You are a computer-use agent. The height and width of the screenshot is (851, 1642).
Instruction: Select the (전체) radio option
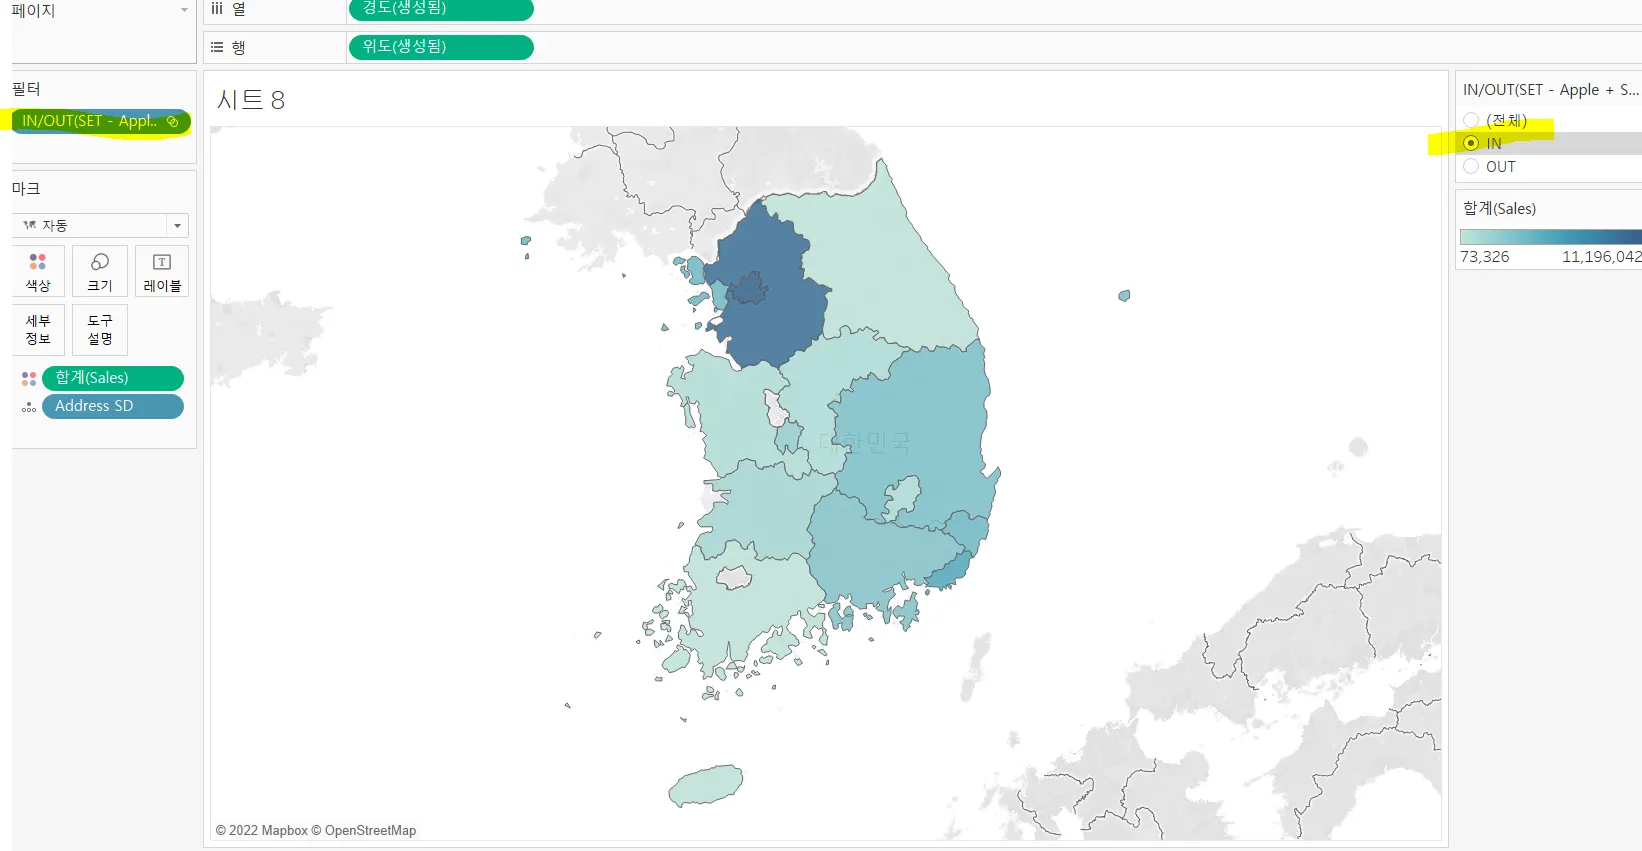click(x=1471, y=120)
